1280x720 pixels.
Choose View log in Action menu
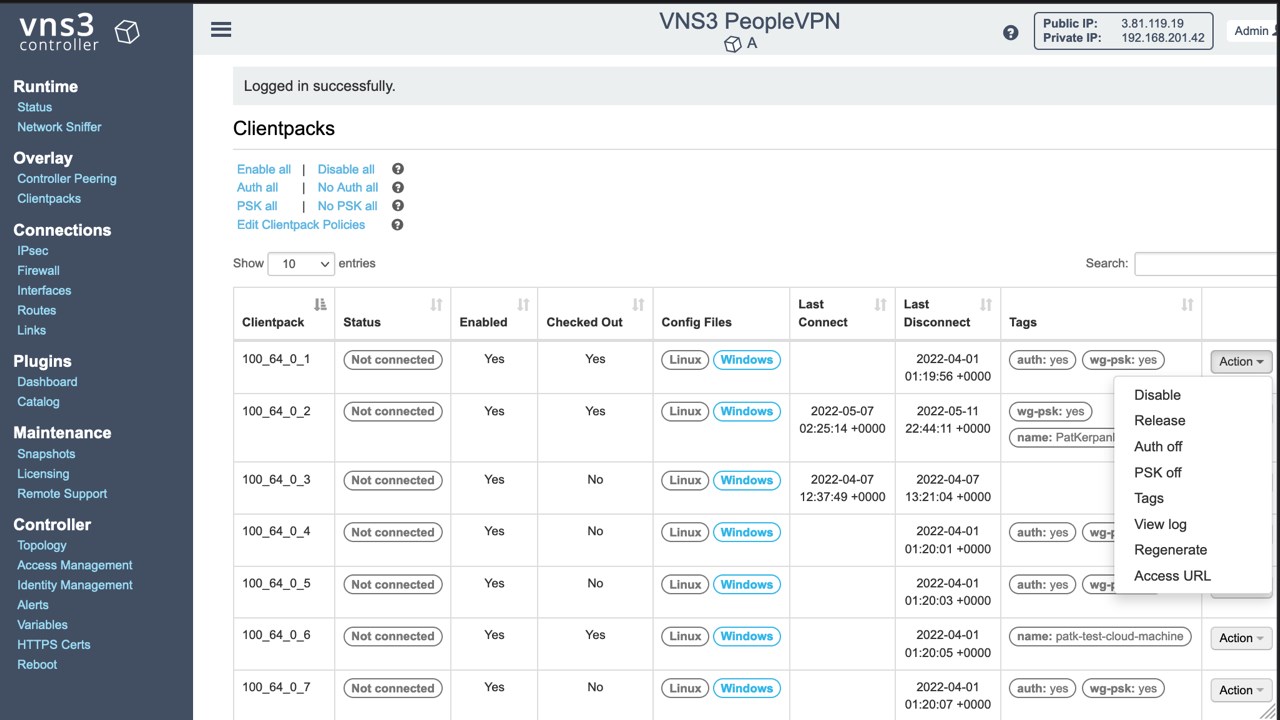(1160, 524)
